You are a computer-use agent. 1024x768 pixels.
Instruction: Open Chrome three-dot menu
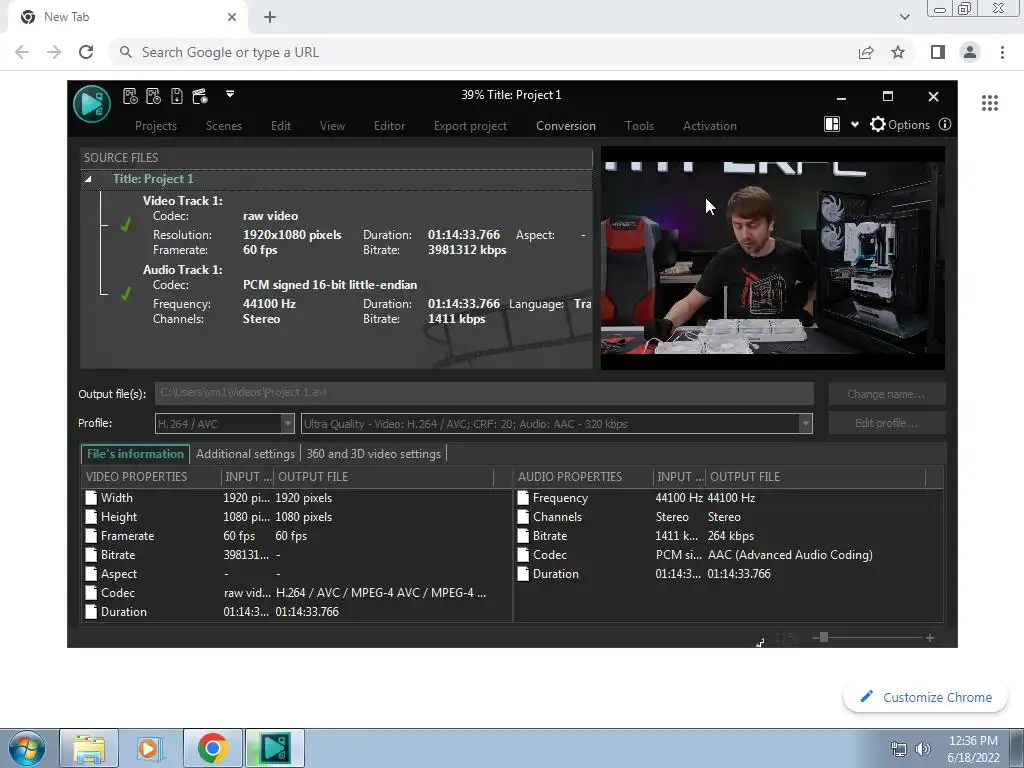tap(1002, 52)
